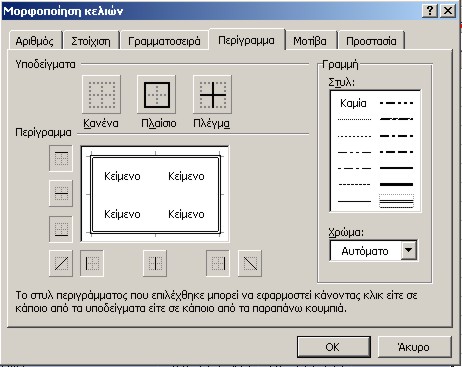Select the slanted dash-dot line style

coord(396,119)
